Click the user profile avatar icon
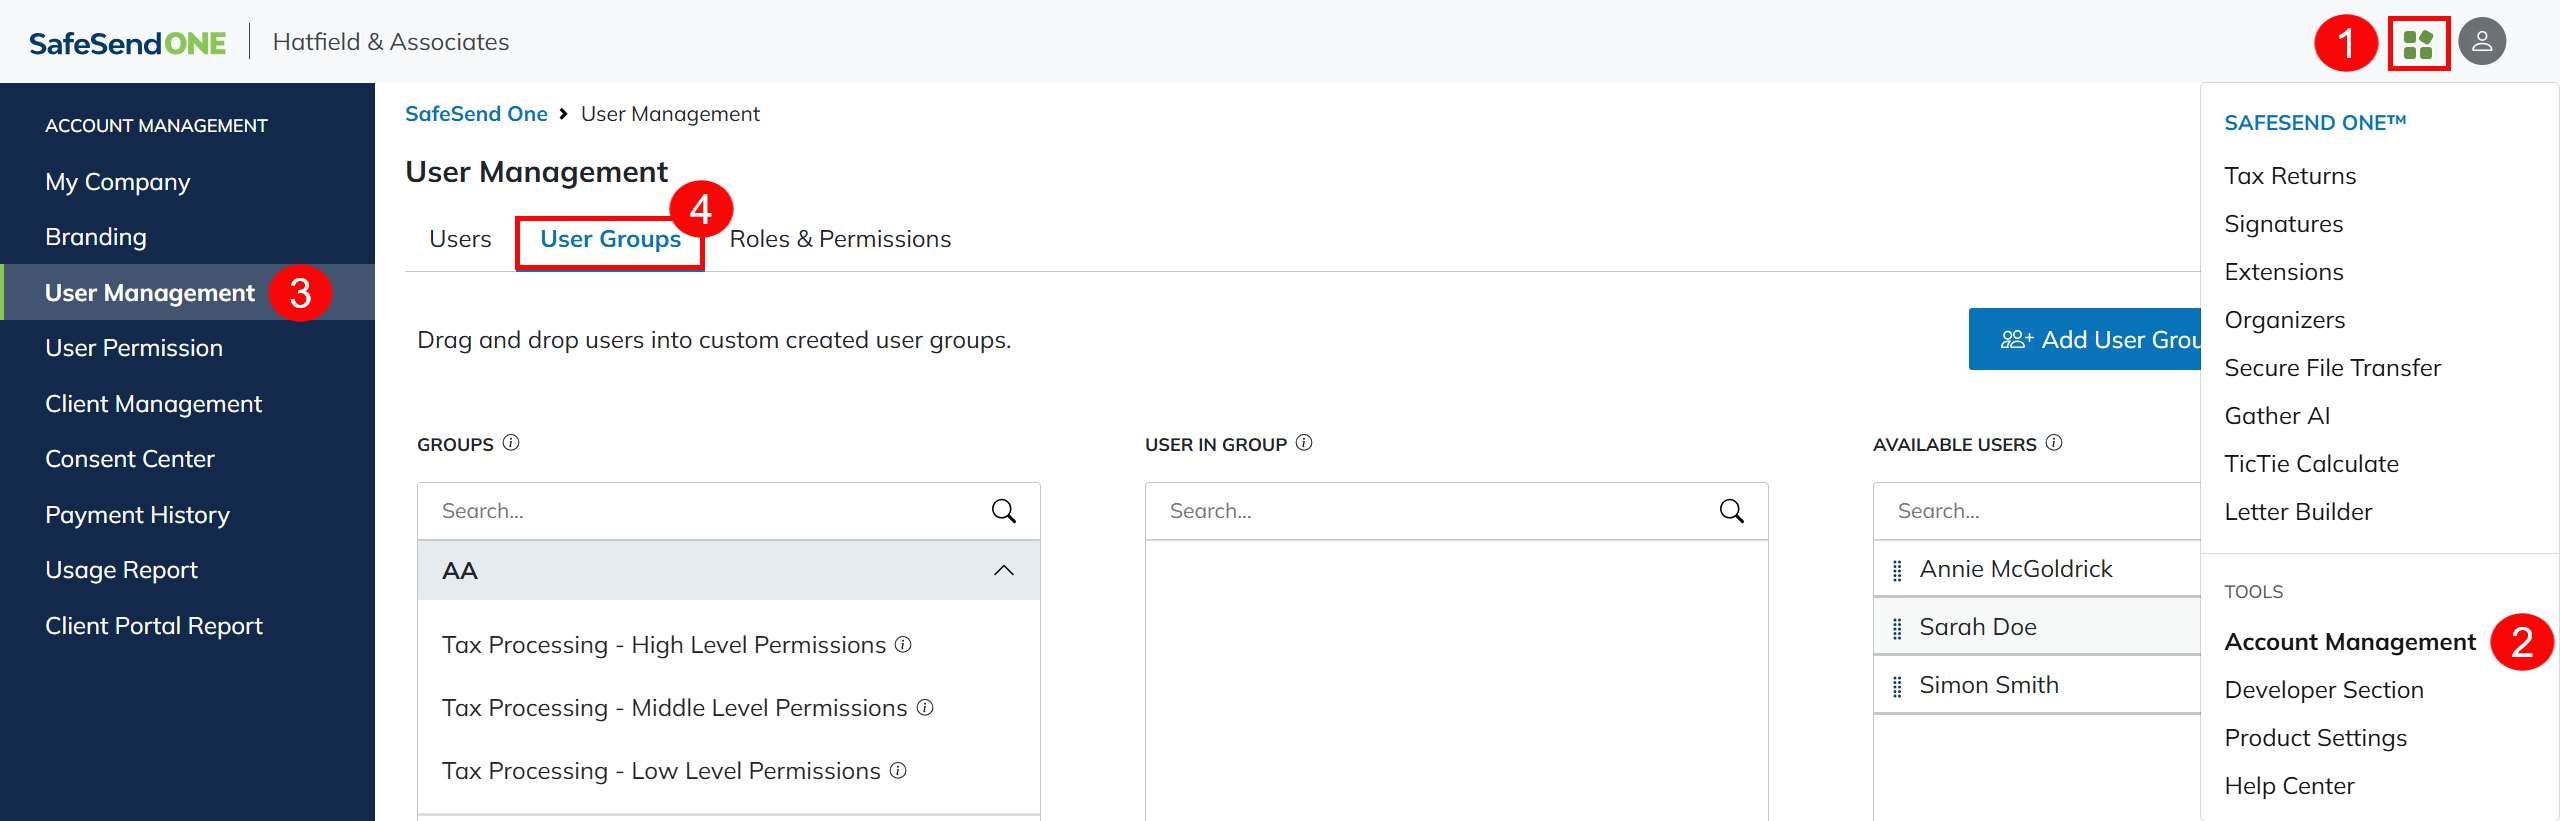The height and width of the screenshot is (821, 2560). [2482, 42]
